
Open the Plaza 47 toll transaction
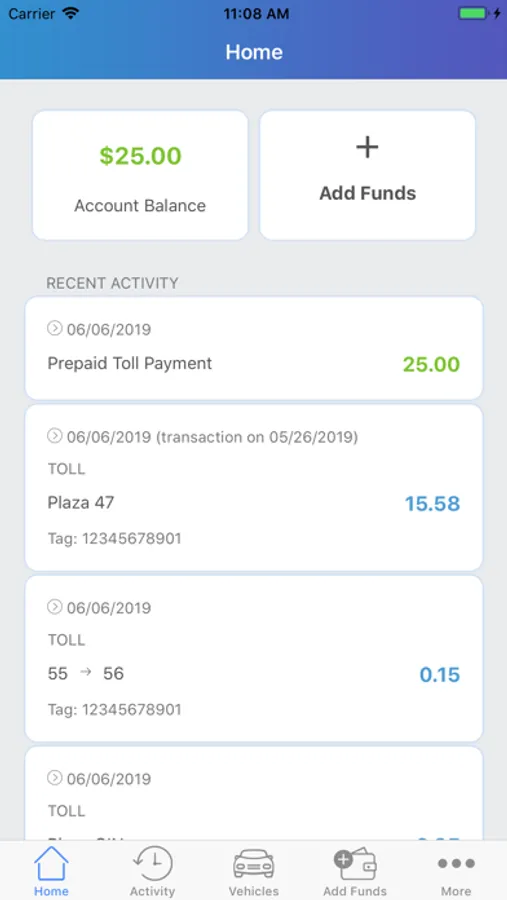[254, 487]
